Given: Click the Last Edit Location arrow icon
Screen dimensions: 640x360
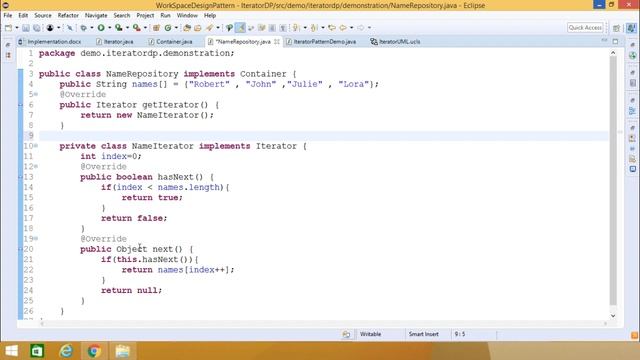Looking at the screenshot, I should tap(332, 28).
